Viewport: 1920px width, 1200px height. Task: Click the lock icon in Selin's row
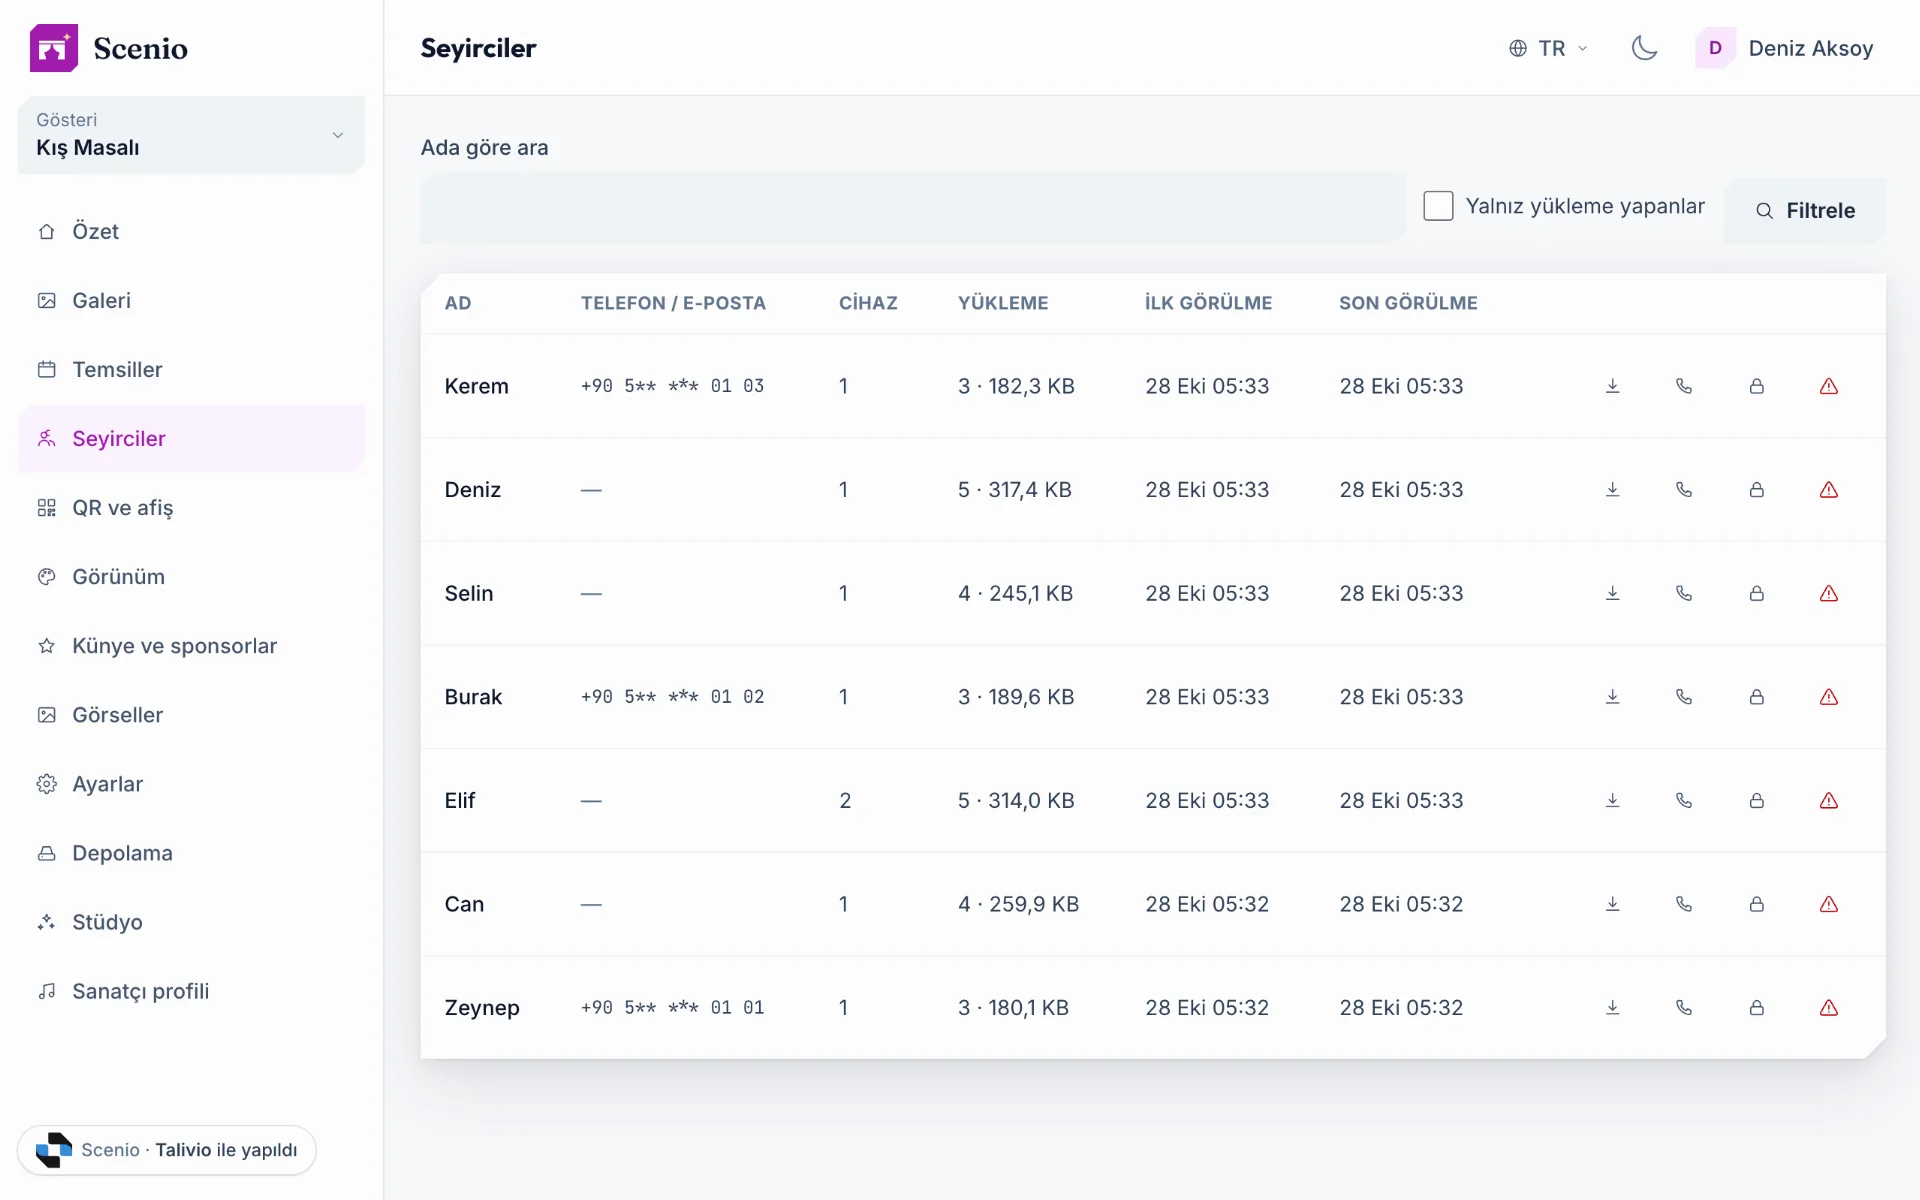point(1756,593)
